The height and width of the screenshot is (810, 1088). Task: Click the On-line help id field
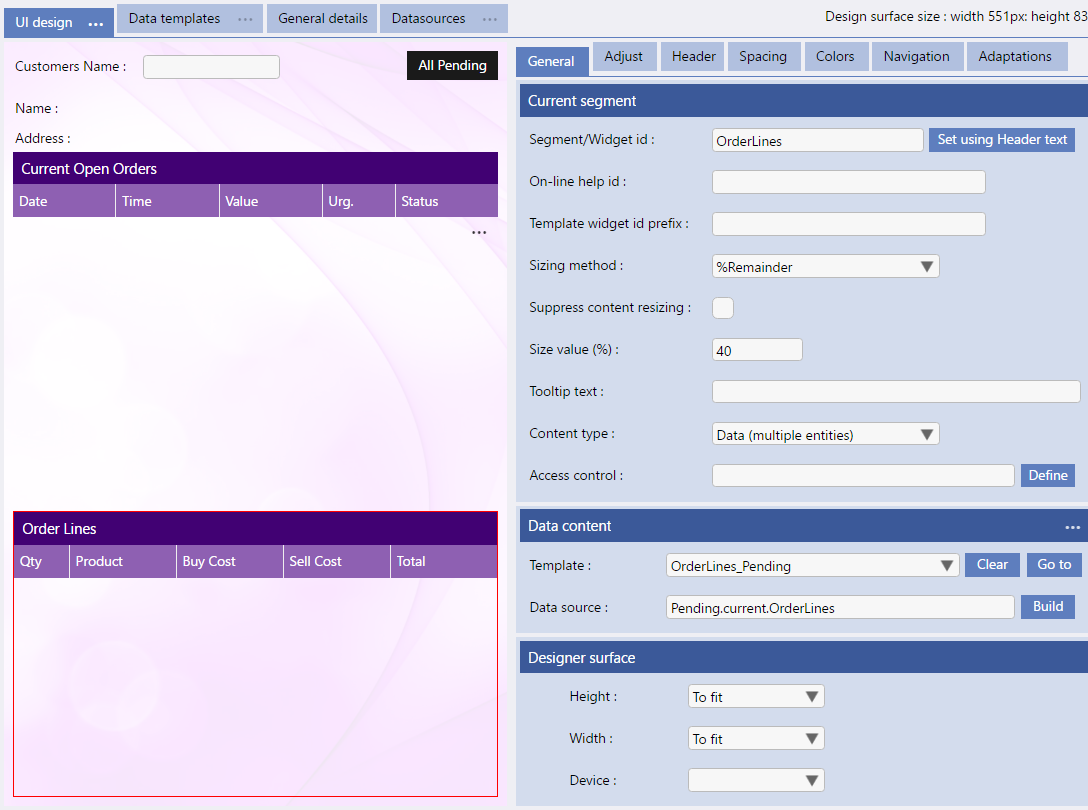click(849, 182)
